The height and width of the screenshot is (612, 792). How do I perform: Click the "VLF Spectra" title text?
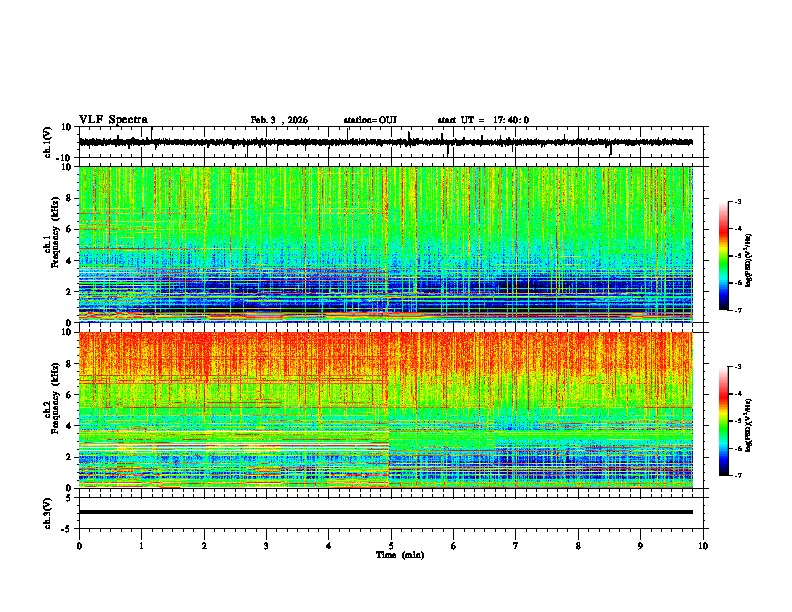[x=113, y=120]
